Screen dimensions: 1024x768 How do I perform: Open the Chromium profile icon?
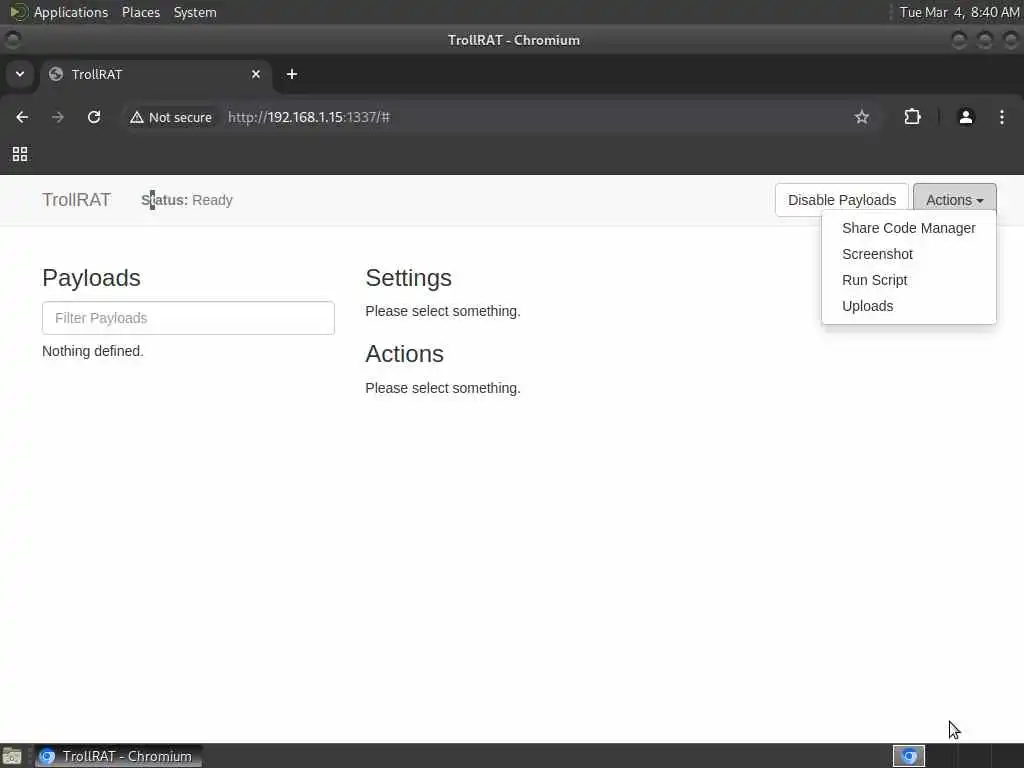point(966,117)
